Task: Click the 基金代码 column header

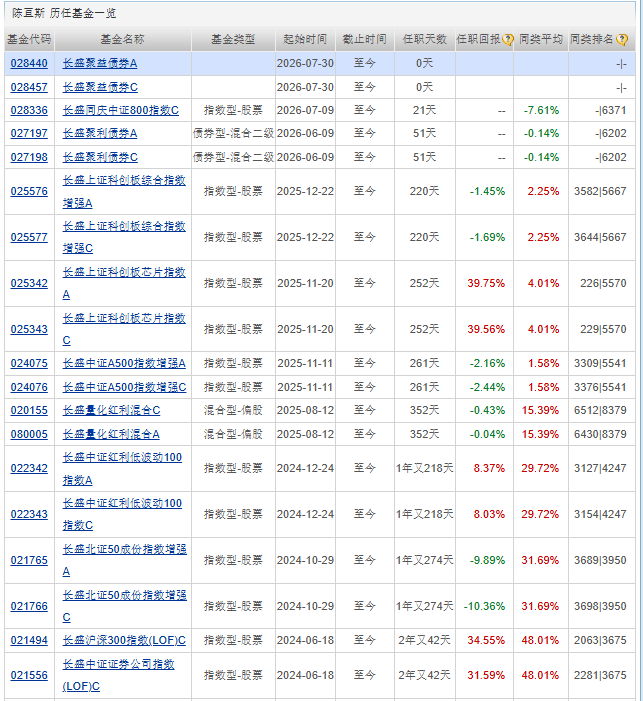Action: coord(29,39)
